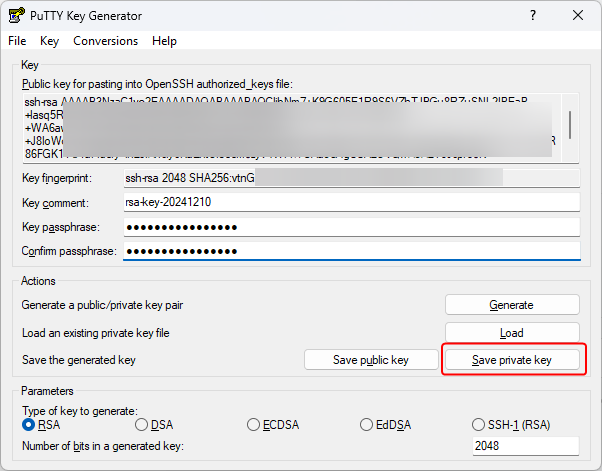
Task: Click the 'Key fingerprint:' label
Action: 57,178
